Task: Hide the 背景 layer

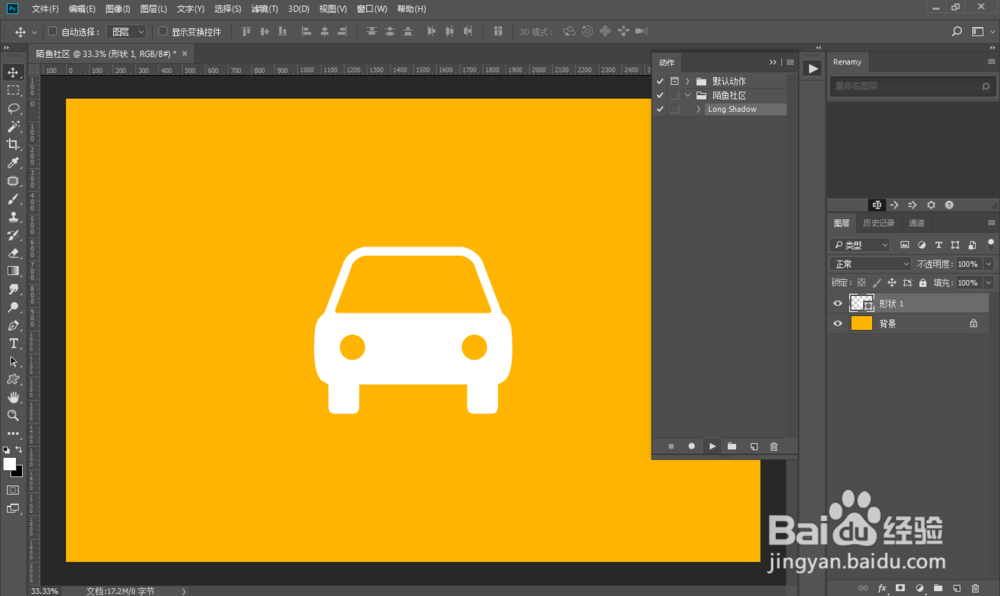Action: [x=837, y=323]
